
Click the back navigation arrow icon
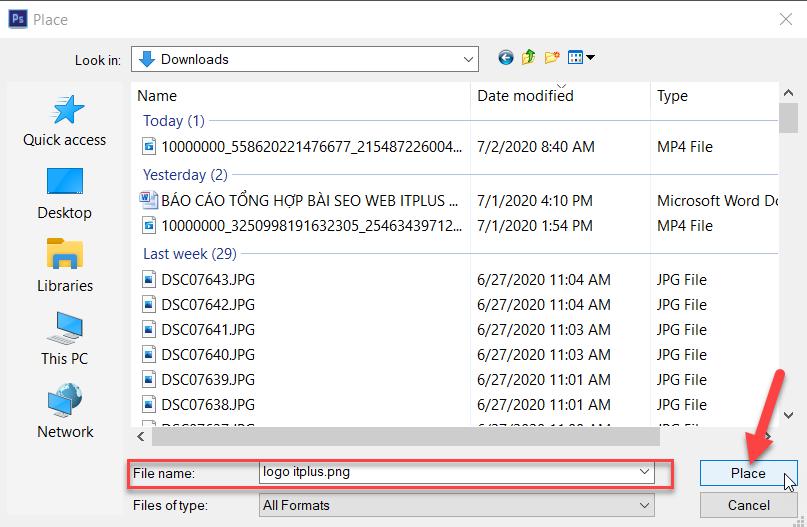[x=506, y=58]
